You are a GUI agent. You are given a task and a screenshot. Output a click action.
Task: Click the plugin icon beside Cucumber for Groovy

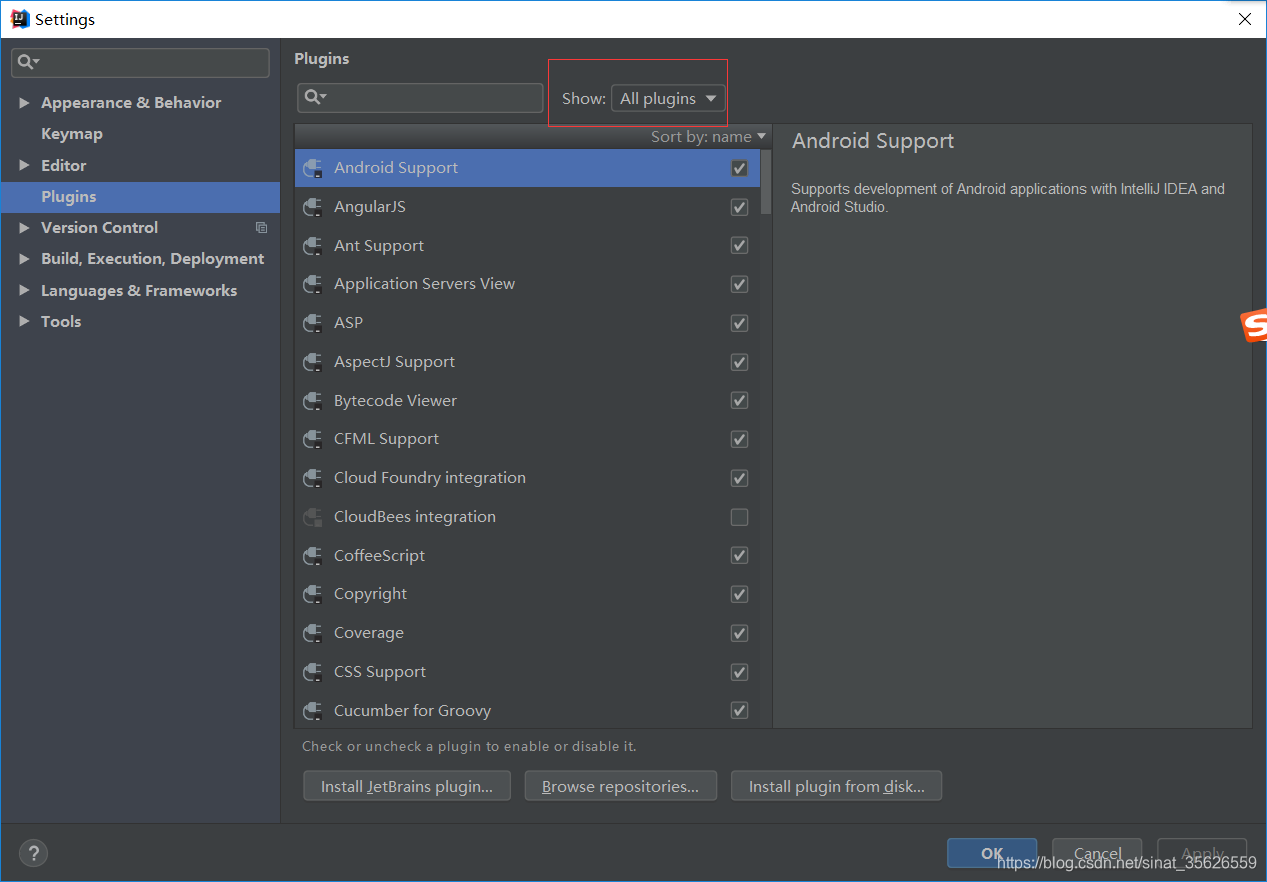[313, 711]
